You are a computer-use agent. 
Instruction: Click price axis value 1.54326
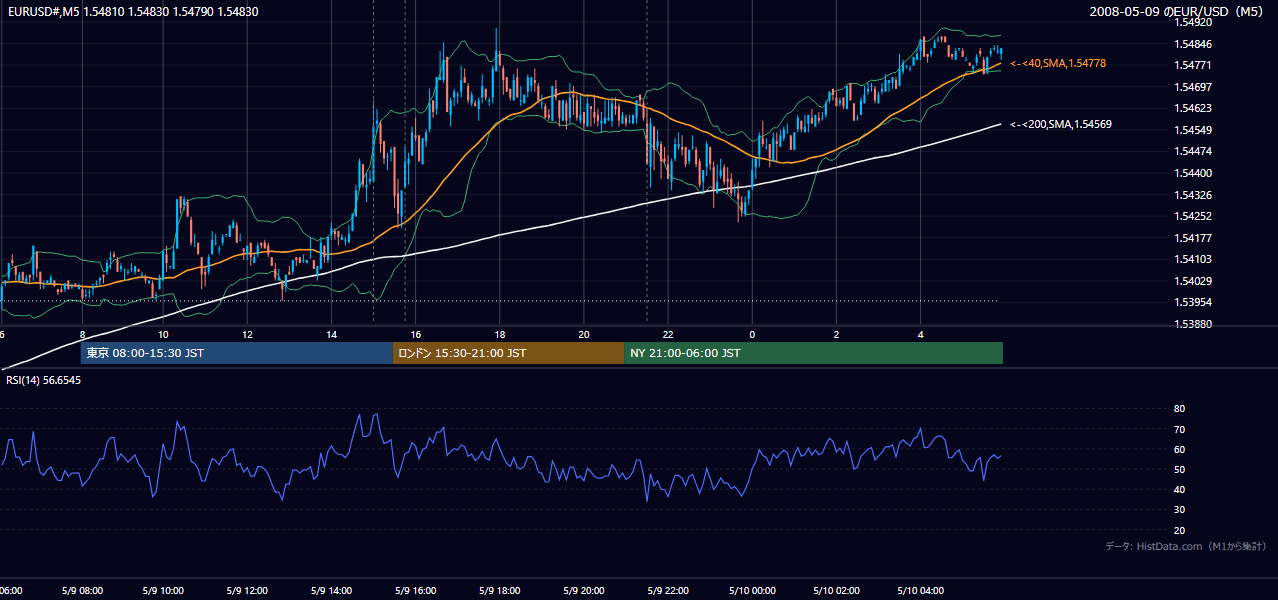point(1193,194)
